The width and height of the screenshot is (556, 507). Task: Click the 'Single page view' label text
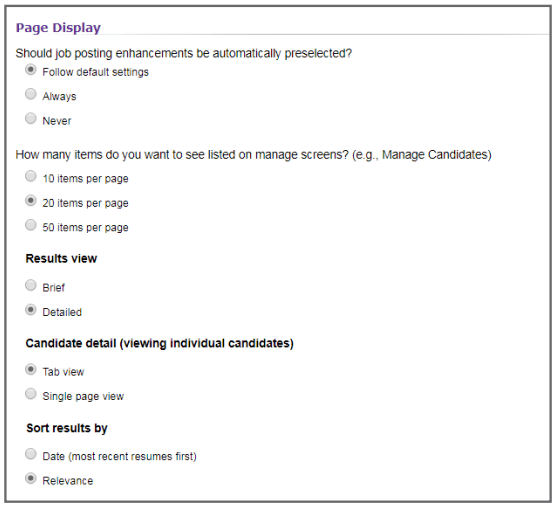tap(83, 396)
